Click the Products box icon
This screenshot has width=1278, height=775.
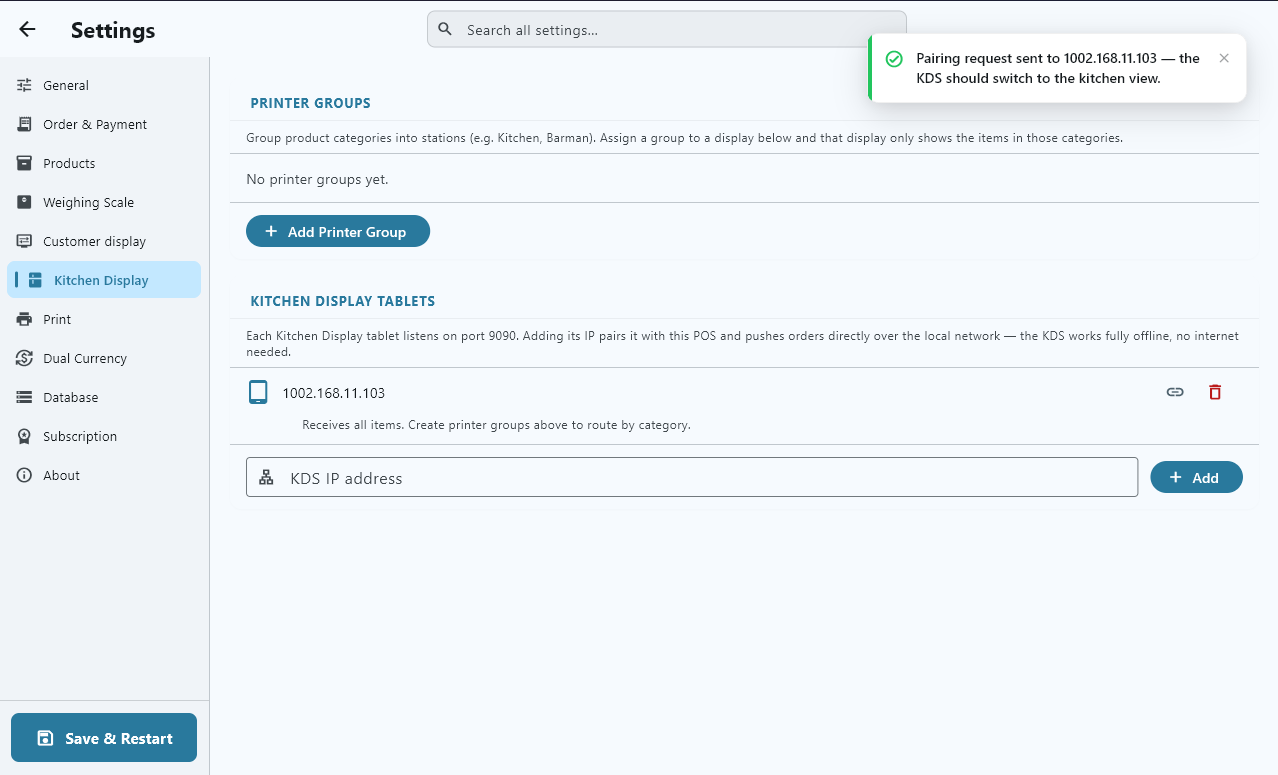[x=25, y=163]
